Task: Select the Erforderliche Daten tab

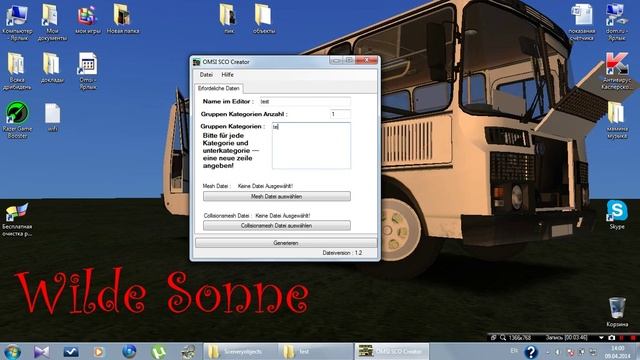Action: (x=218, y=88)
